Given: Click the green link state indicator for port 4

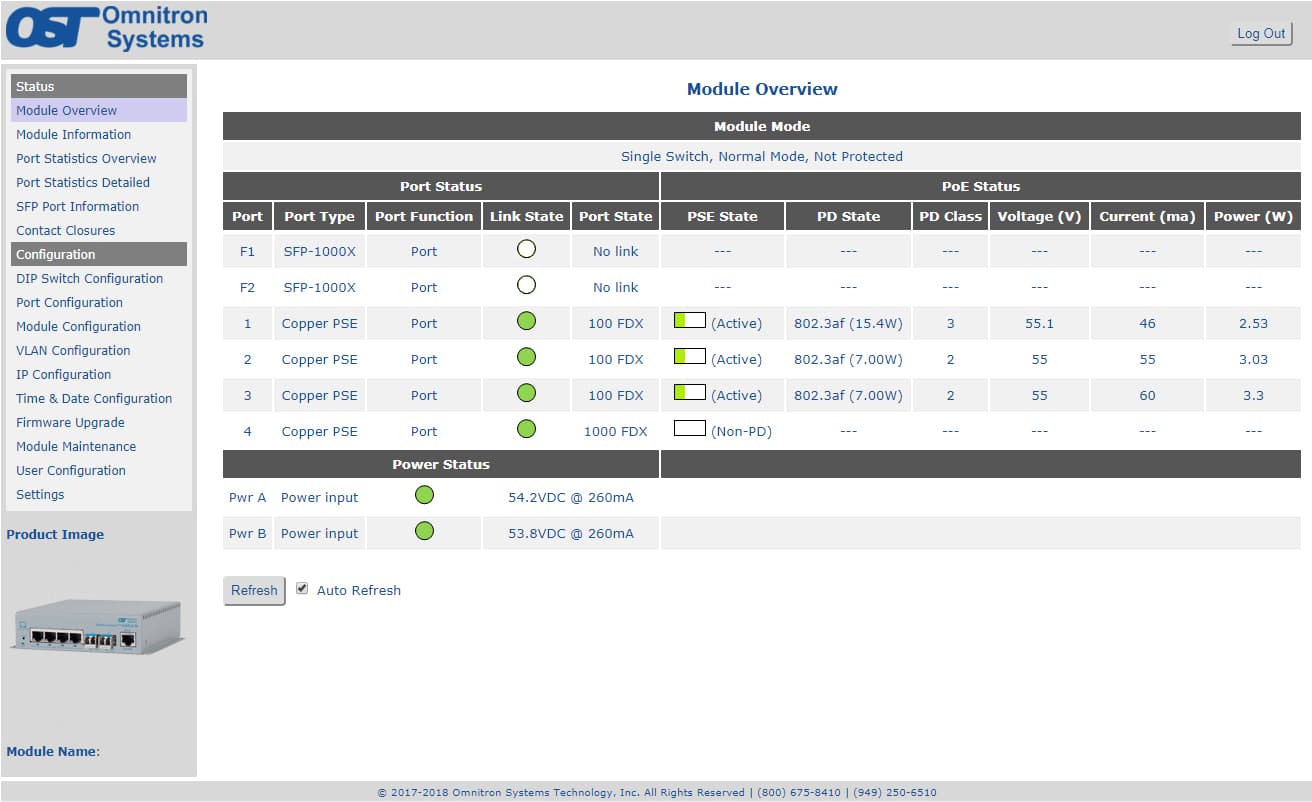Looking at the screenshot, I should tap(526, 430).
